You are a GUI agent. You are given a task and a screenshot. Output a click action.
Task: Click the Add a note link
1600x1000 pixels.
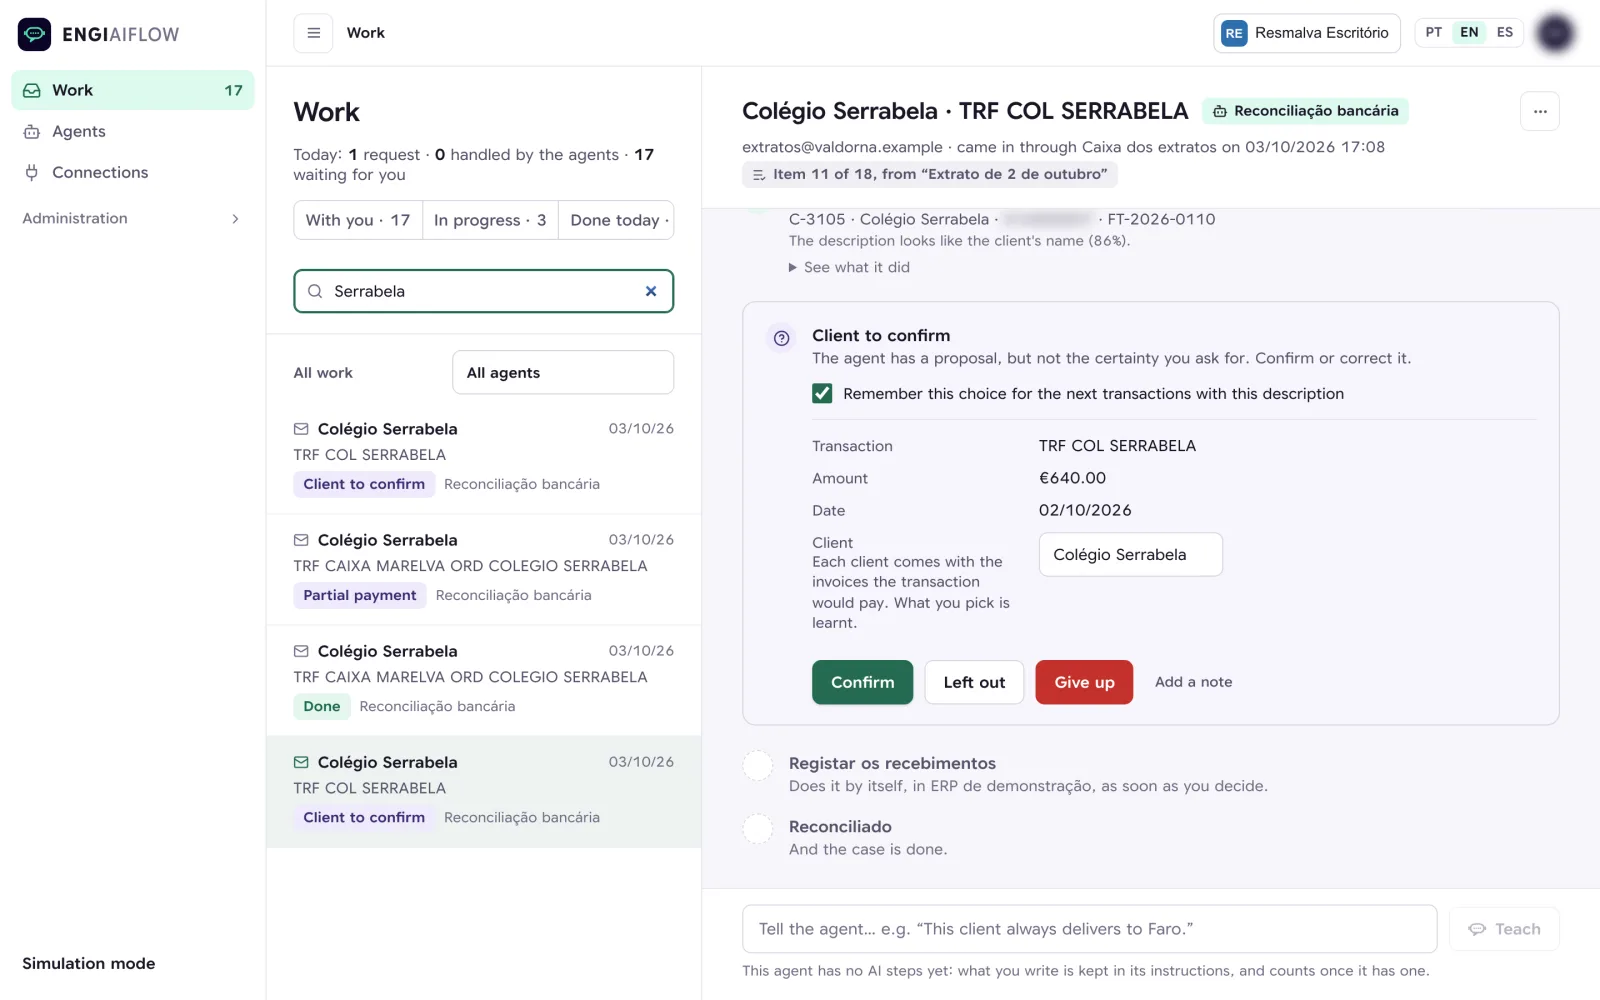[x=1193, y=682]
